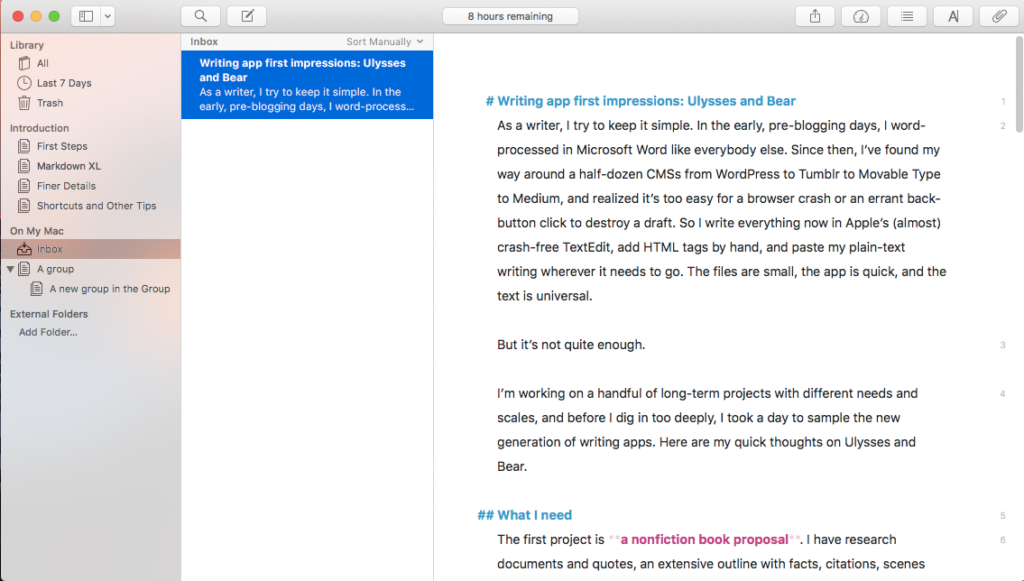Click the Finer Details document icon

pos(24,186)
